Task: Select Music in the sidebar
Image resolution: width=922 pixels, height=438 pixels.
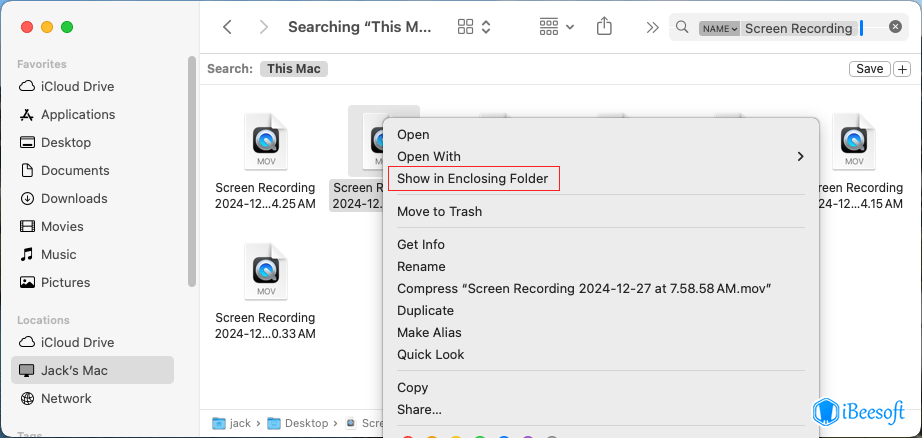Action: pos(58,255)
